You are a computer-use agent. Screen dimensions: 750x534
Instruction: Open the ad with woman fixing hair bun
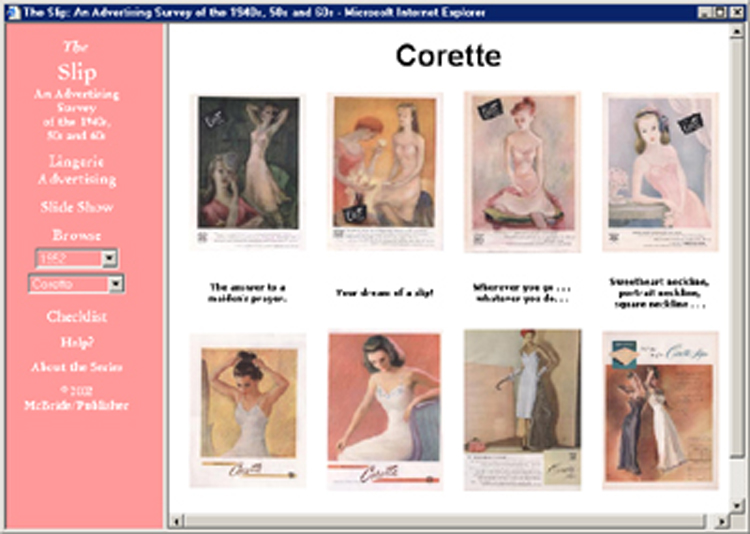click(x=248, y=411)
